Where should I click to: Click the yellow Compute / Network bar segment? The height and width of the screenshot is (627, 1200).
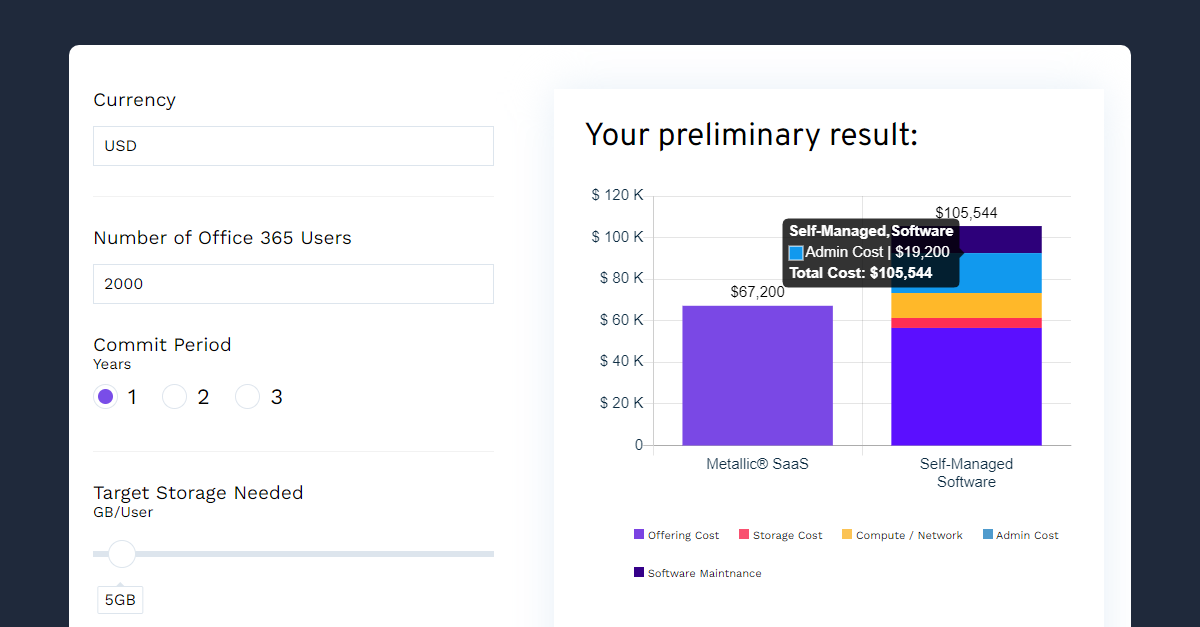click(x=966, y=305)
